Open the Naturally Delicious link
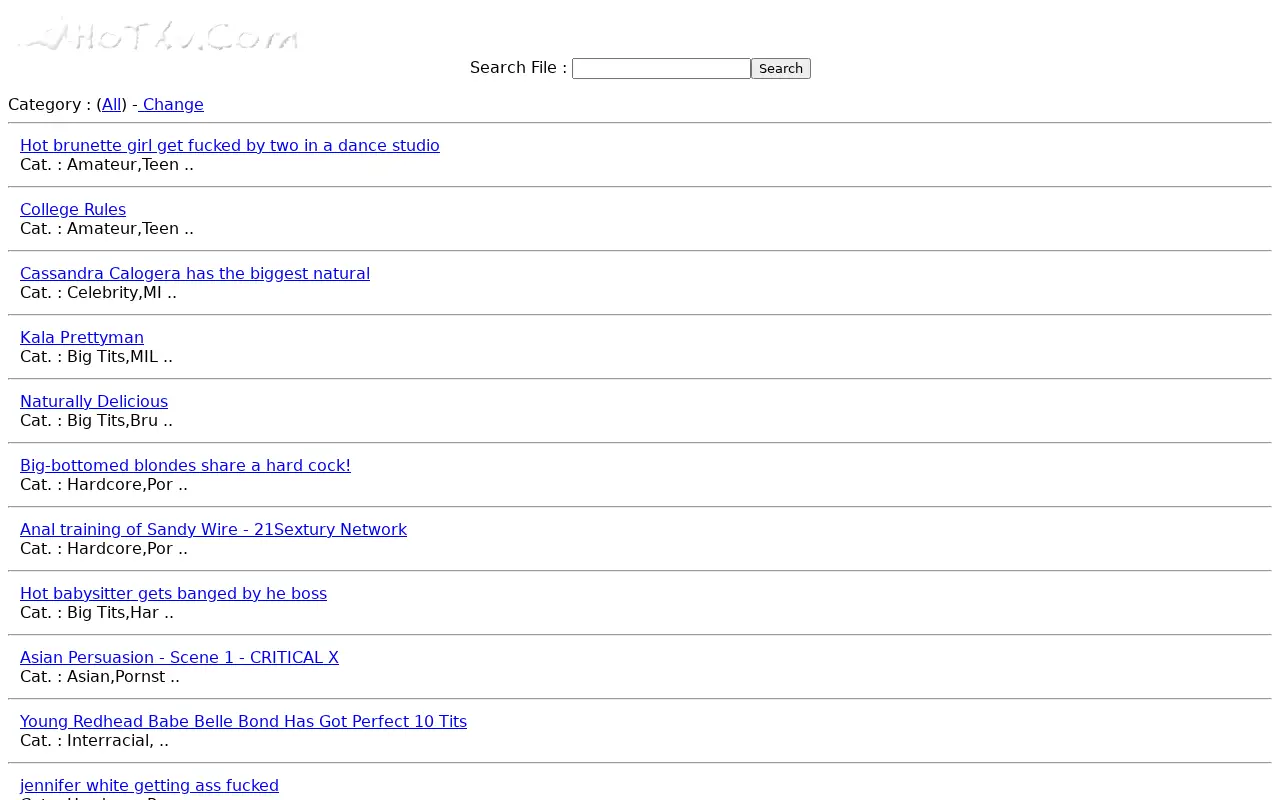Viewport: 1280px width, 800px height. (x=94, y=401)
